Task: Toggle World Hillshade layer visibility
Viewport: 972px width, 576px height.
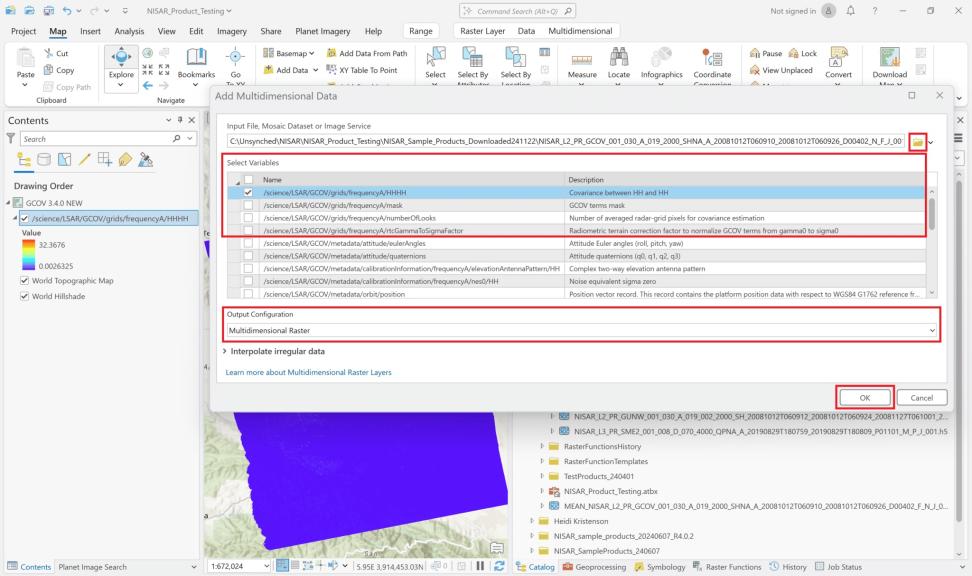Action: click(24, 296)
